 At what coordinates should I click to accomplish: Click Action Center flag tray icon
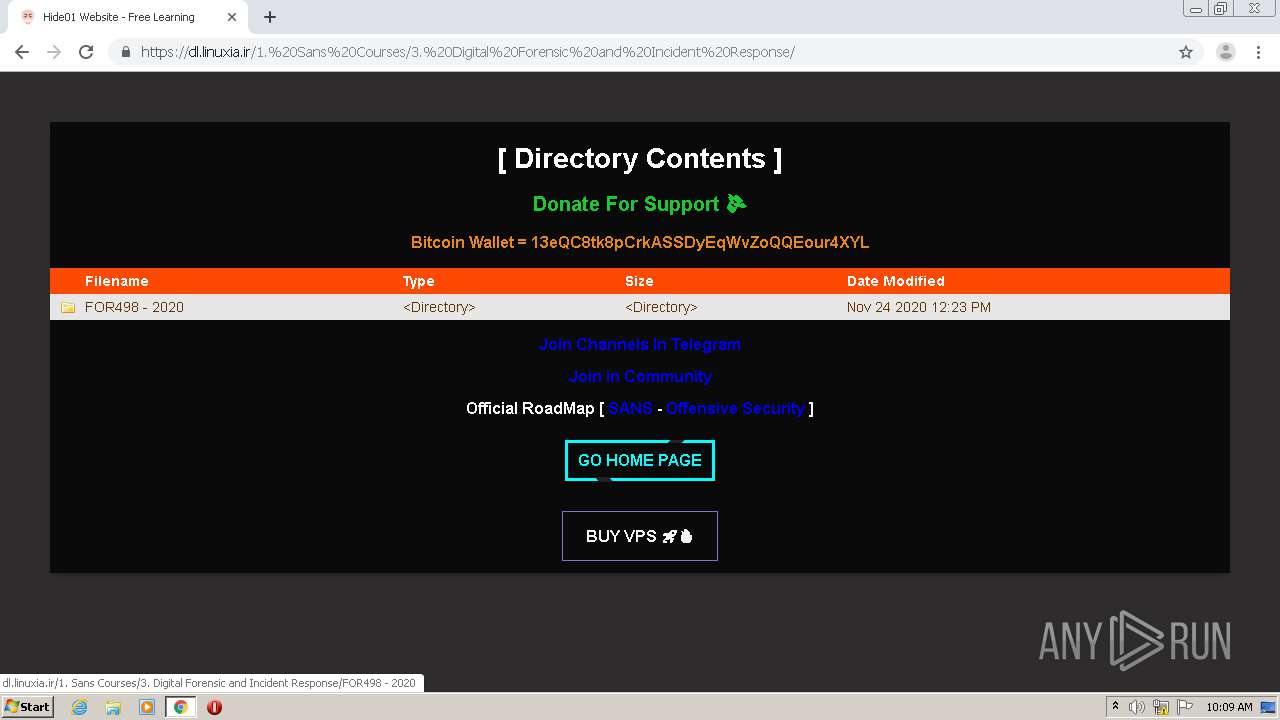coord(1184,707)
